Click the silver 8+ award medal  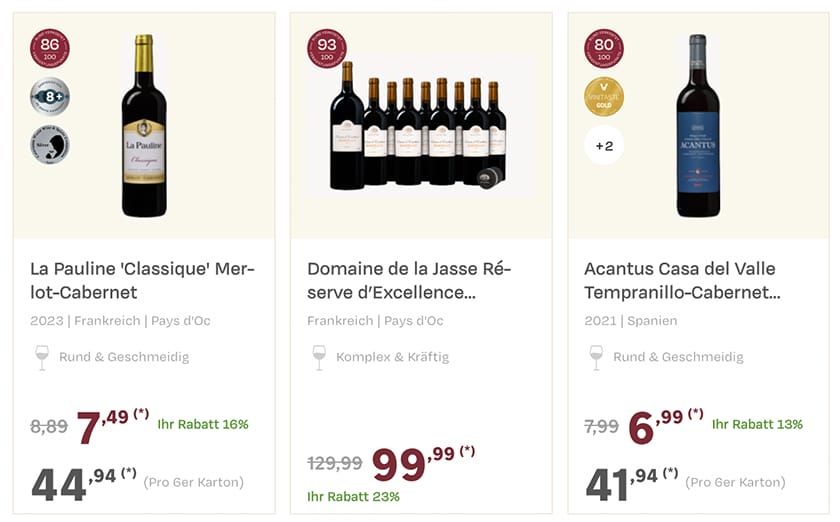pyautogui.click(x=49, y=97)
